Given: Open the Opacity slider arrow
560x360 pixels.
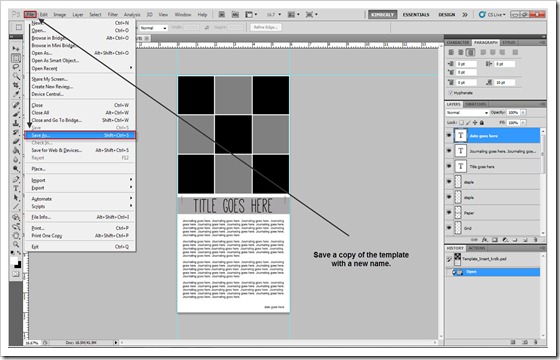Looking at the screenshot, I should (523, 112).
